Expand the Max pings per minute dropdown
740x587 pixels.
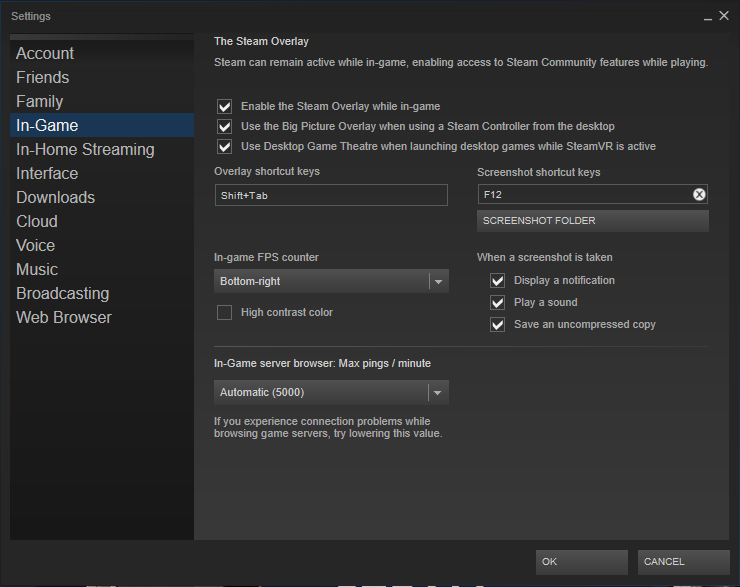pyautogui.click(x=331, y=393)
